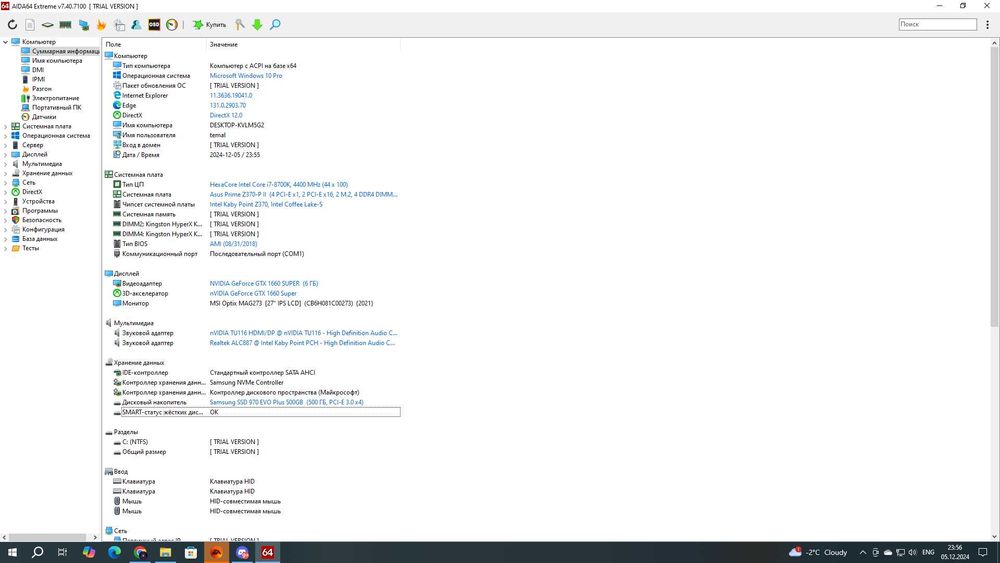Select Суммарная информация in the tree
The width and height of the screenshot is (1000, 563).
click(66, 51)
